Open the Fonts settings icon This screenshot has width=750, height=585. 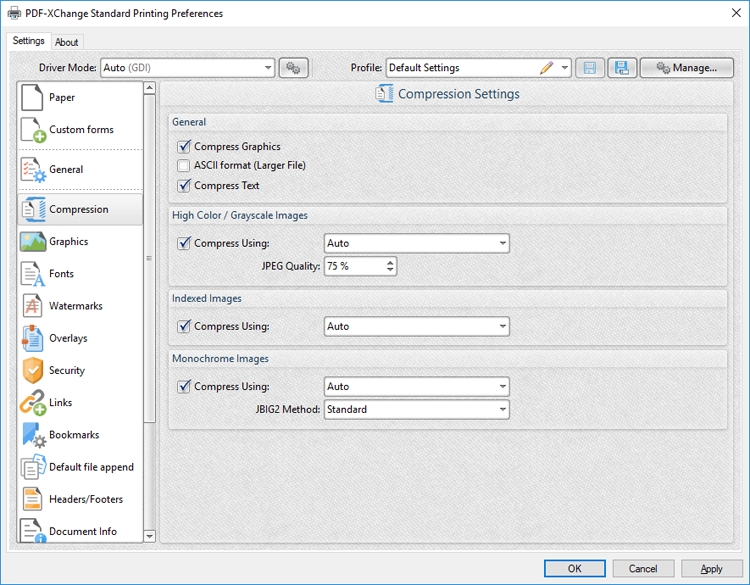33,274
